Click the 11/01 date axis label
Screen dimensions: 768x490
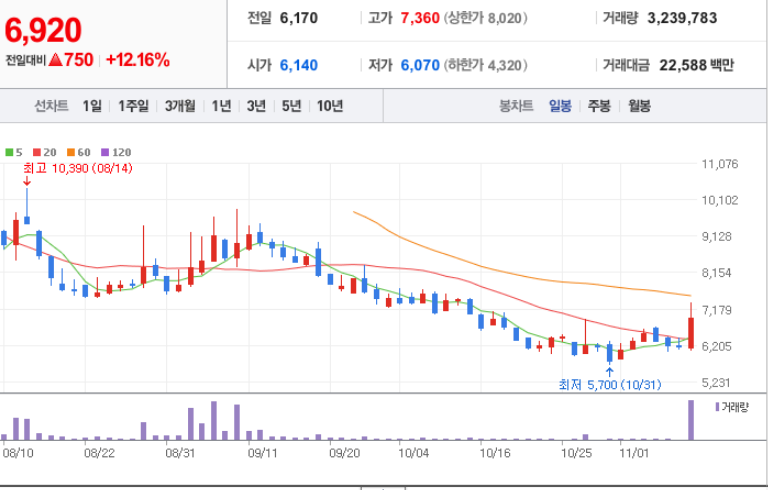(x=634, y=452)
